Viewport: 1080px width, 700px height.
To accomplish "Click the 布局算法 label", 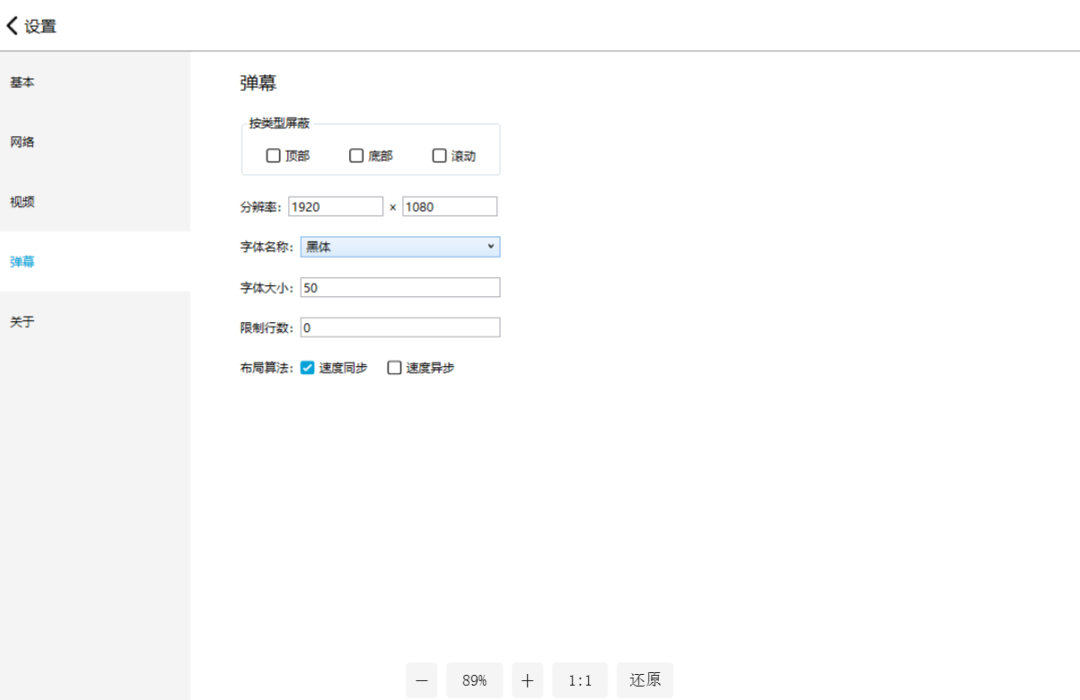I will click(x=267, y=368).
